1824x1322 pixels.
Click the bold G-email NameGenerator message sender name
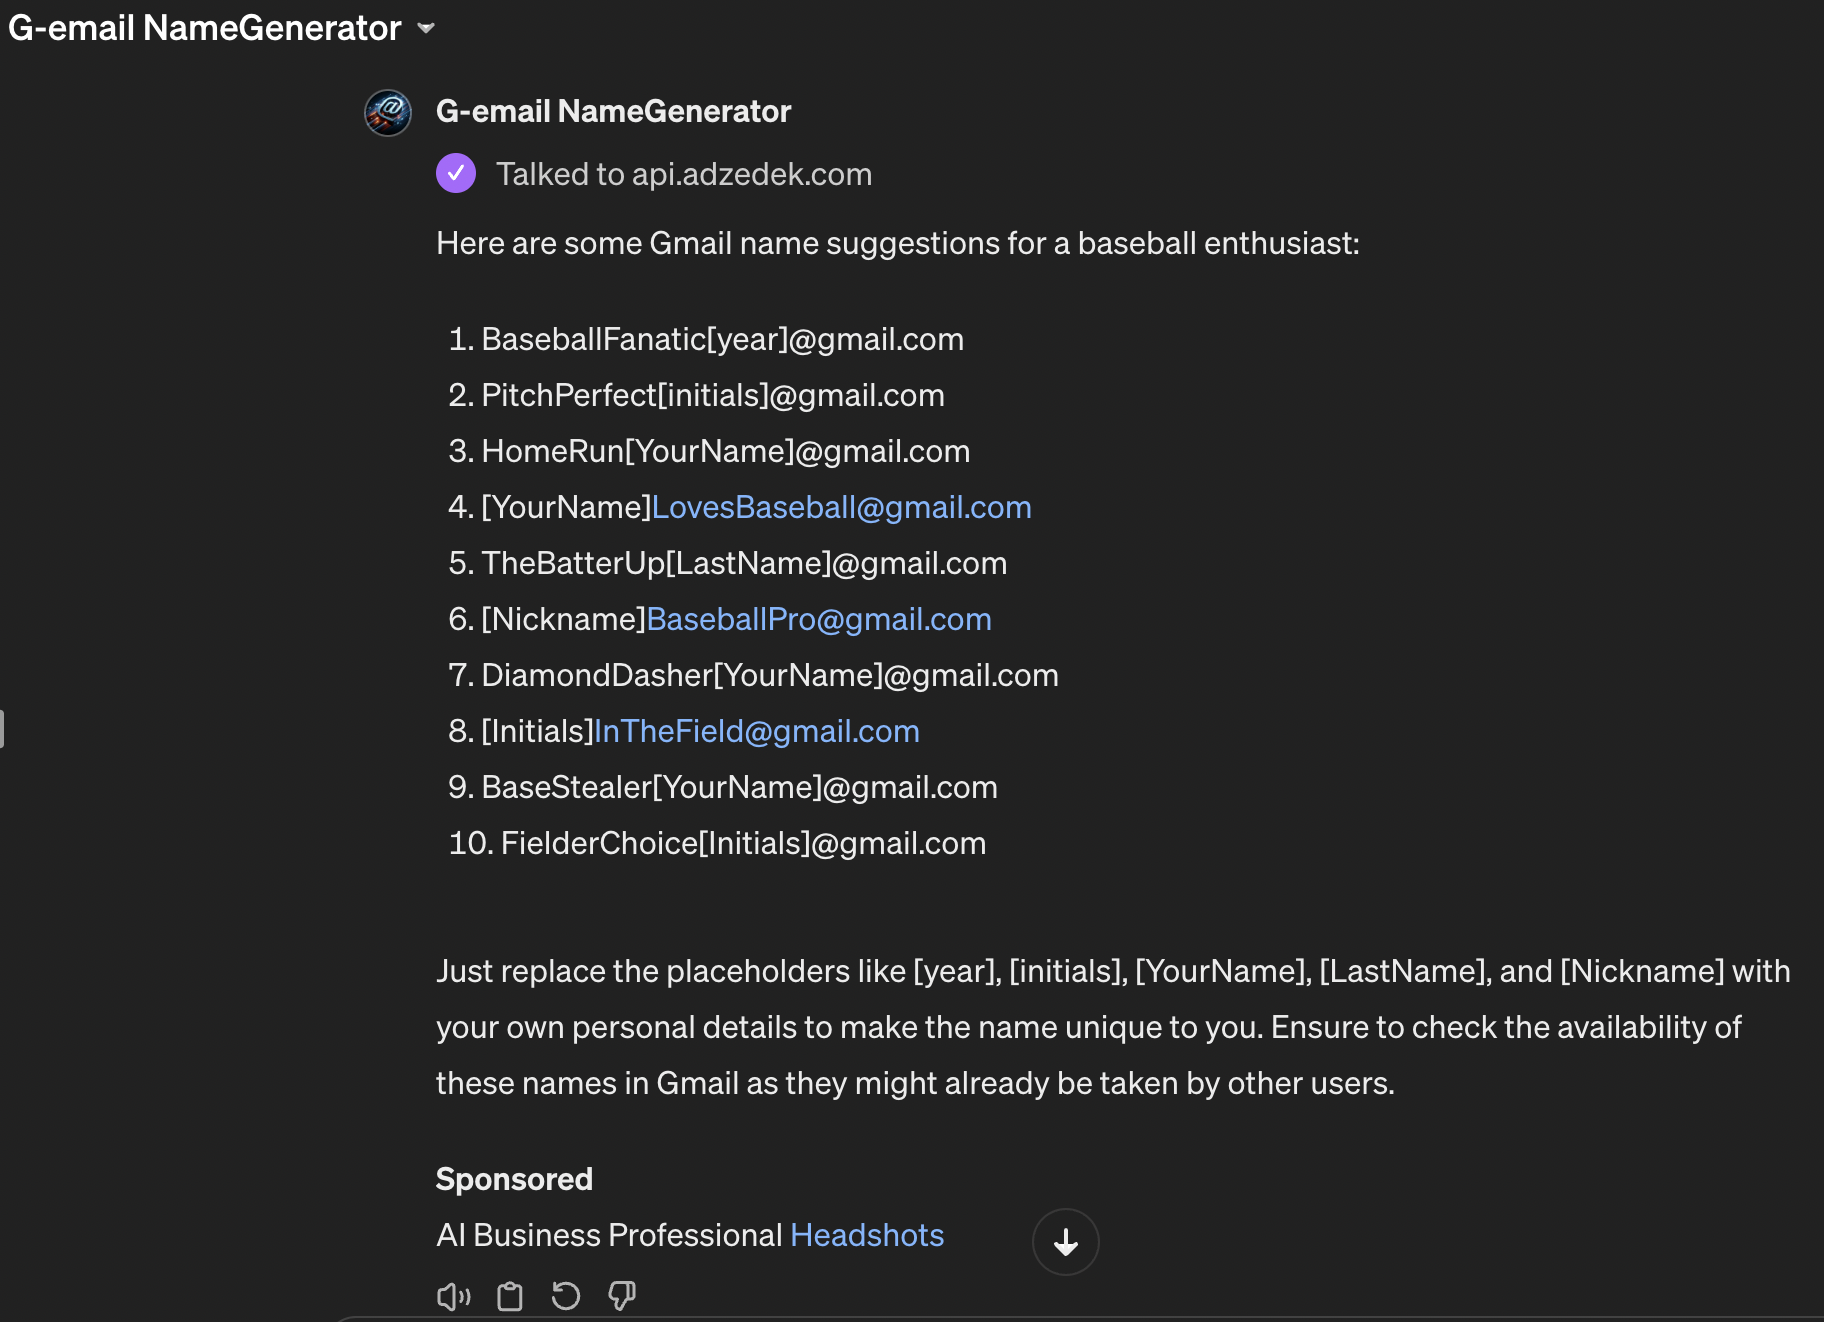click(613, 111)
